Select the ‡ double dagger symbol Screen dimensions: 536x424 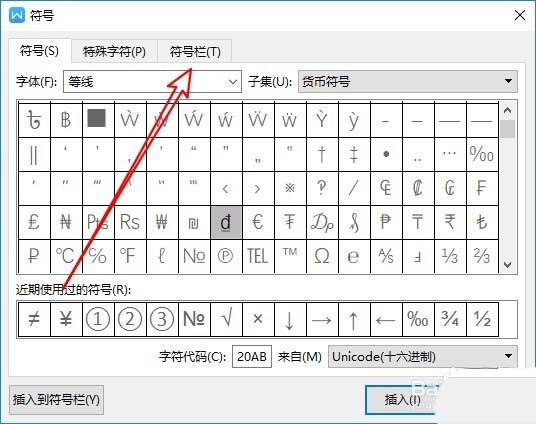point(354,155)
